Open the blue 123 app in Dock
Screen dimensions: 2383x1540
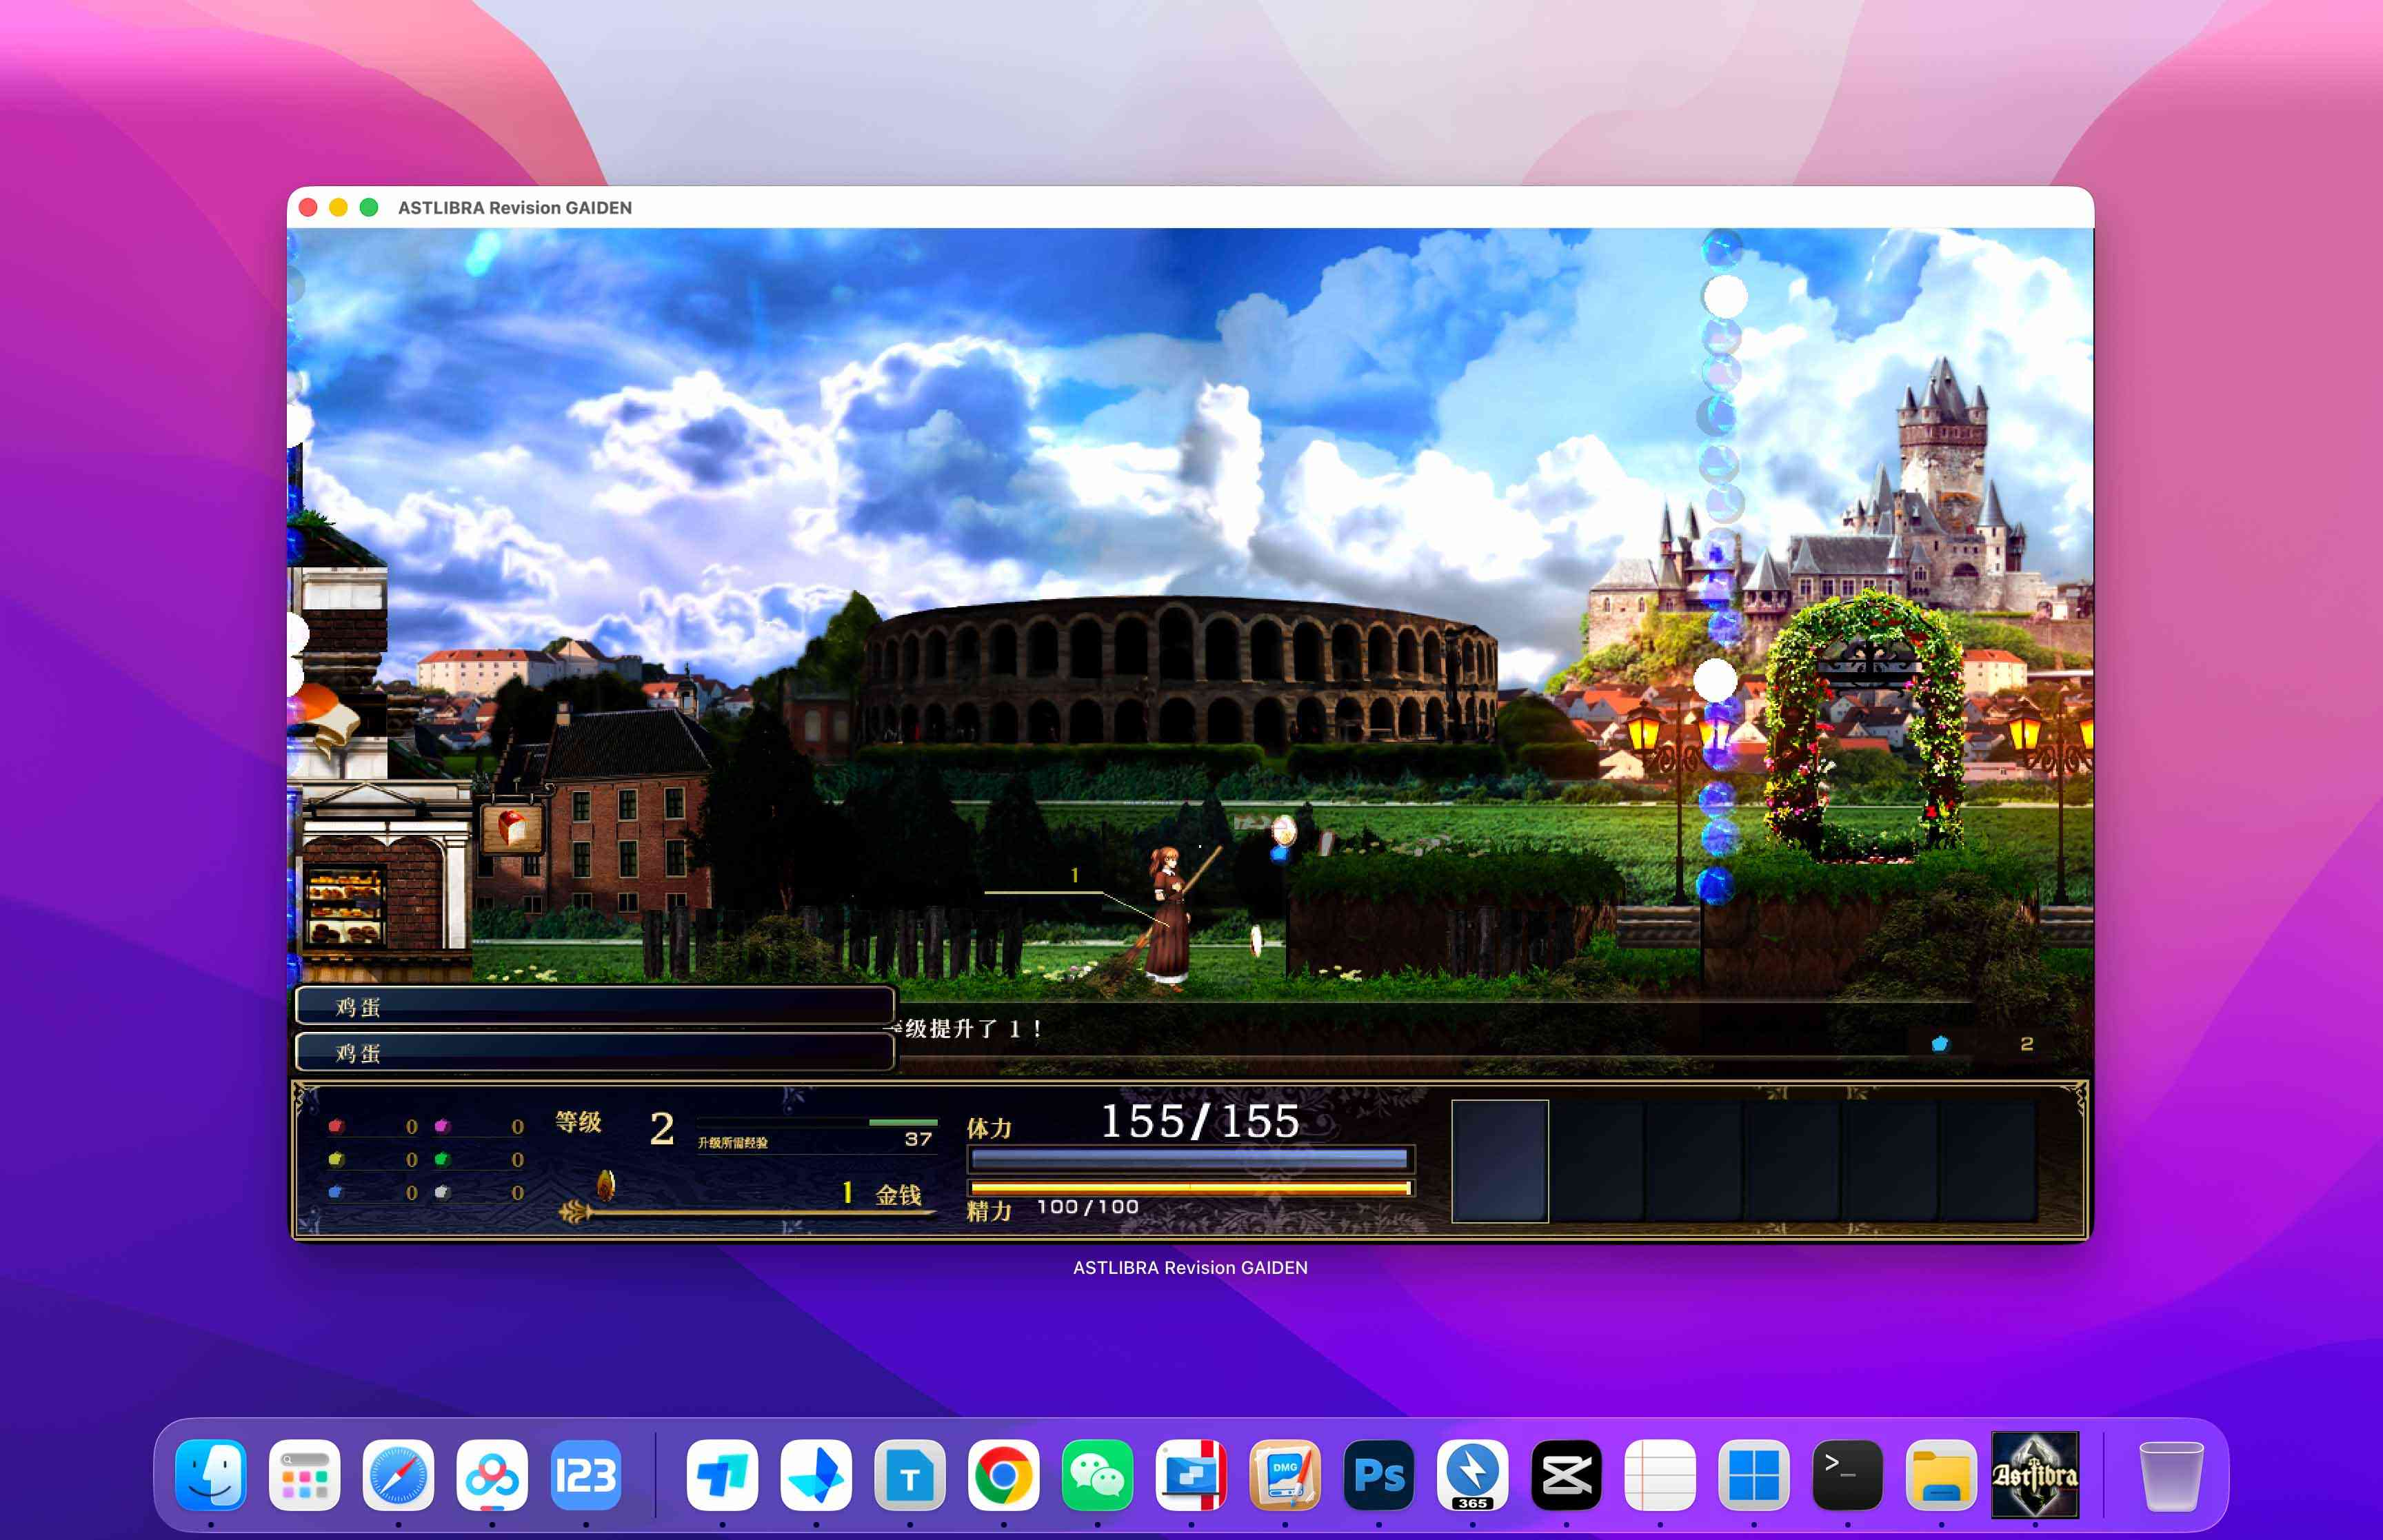(x=585, y=1475)
